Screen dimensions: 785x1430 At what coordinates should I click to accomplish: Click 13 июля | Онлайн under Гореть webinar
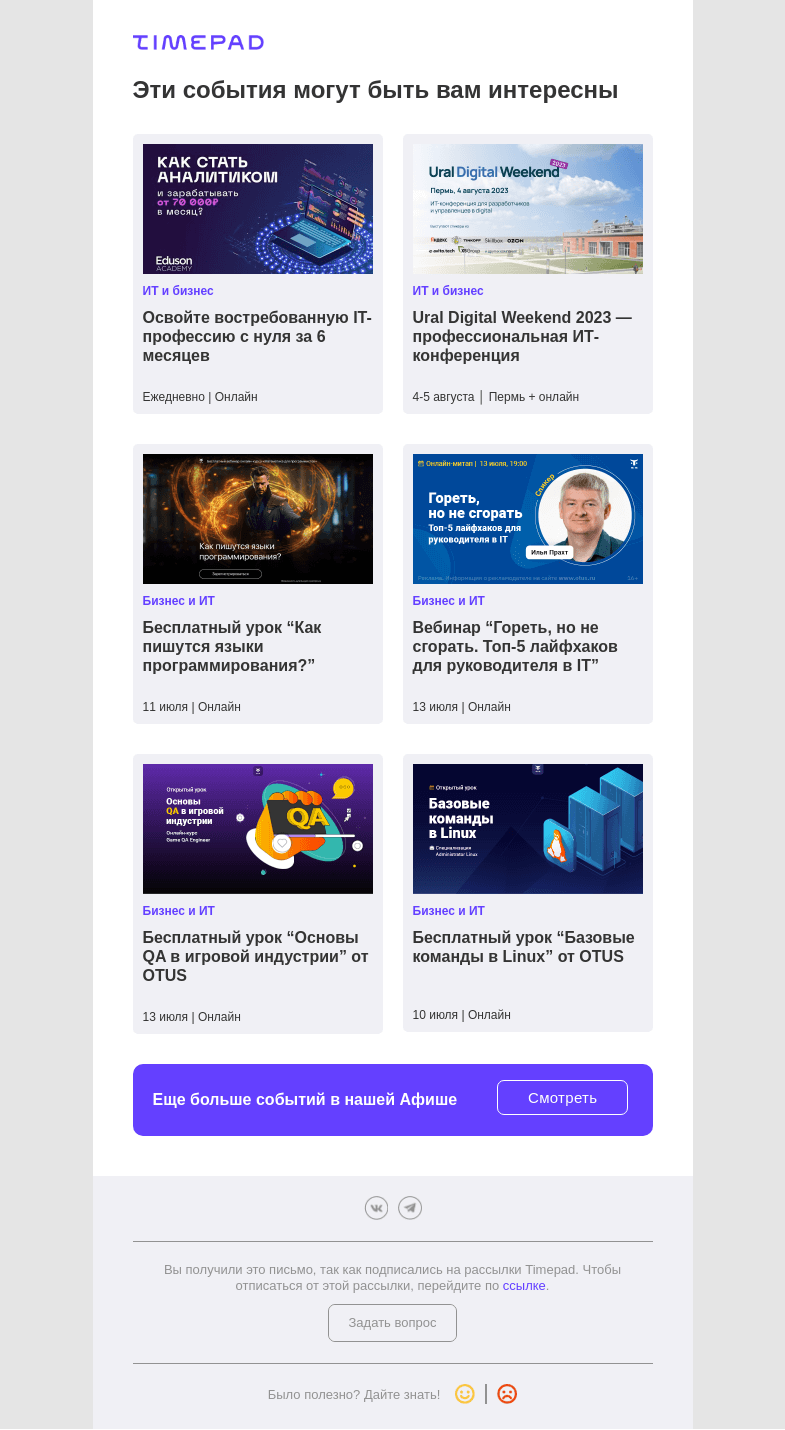click(x=462, y=707)
